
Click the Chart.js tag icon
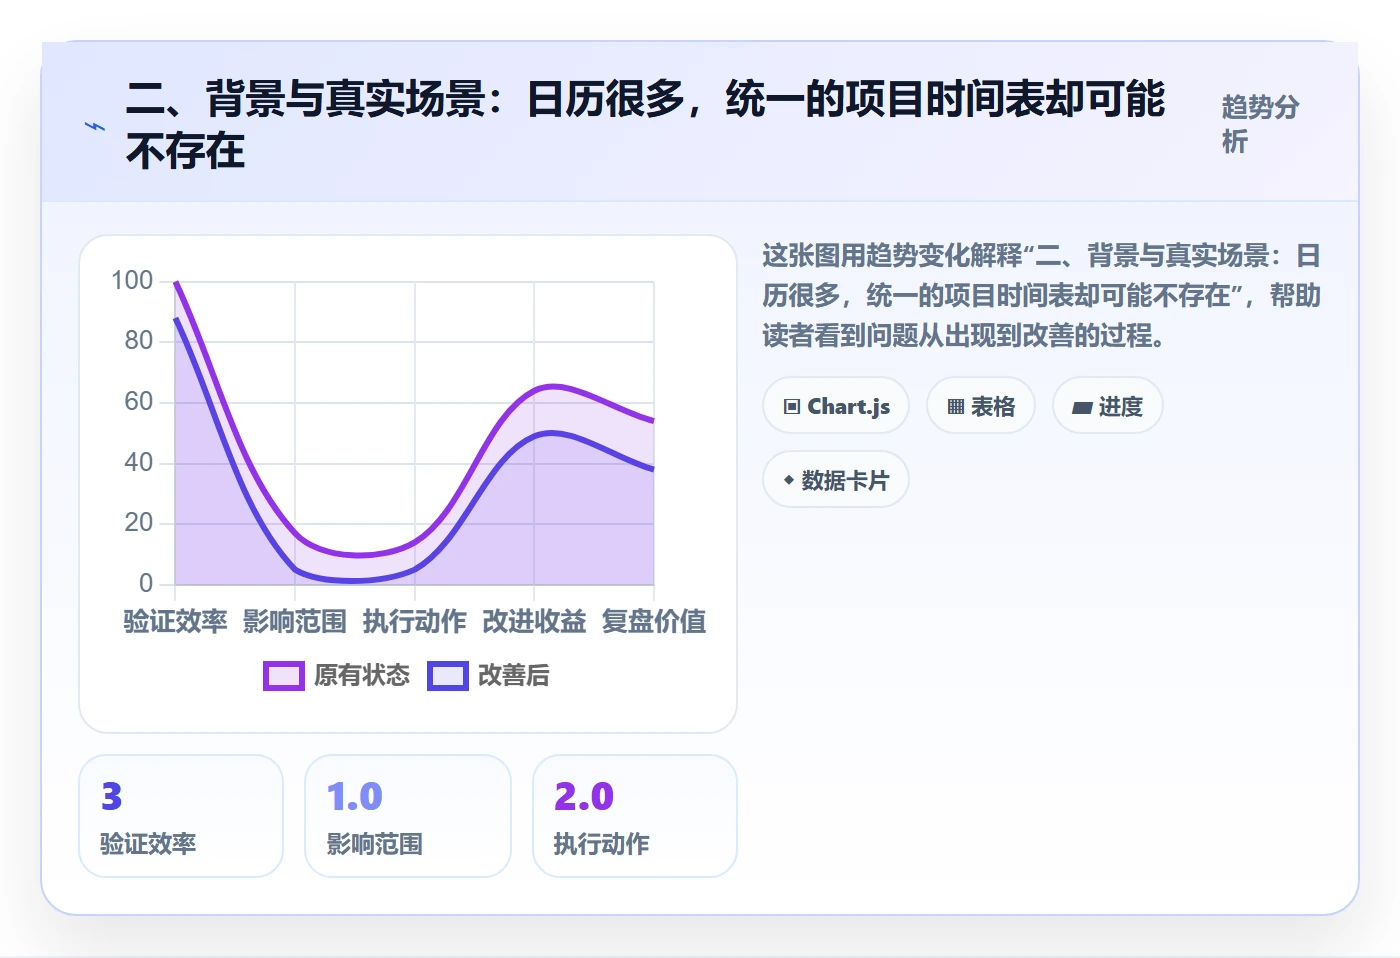pyautogui.click(x=792, y=406)
